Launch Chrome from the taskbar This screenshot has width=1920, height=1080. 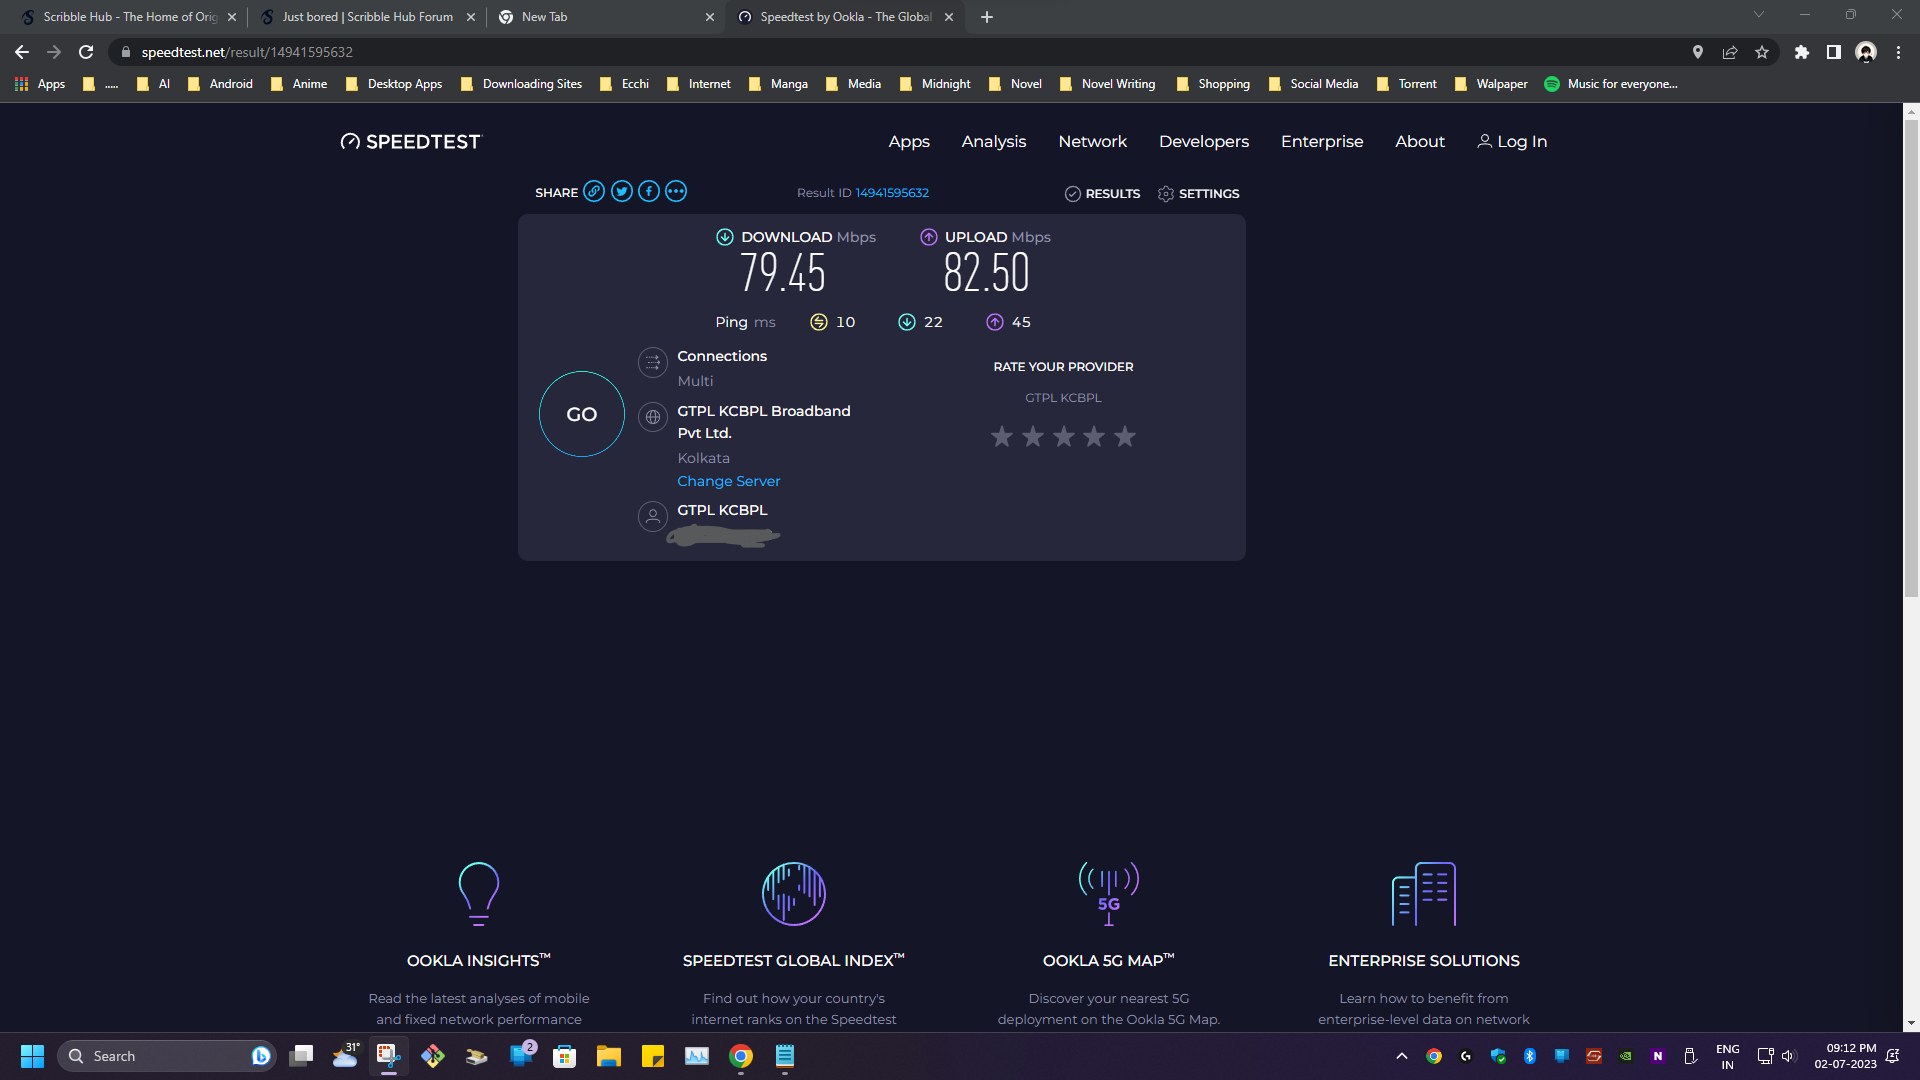(740, 1056)
